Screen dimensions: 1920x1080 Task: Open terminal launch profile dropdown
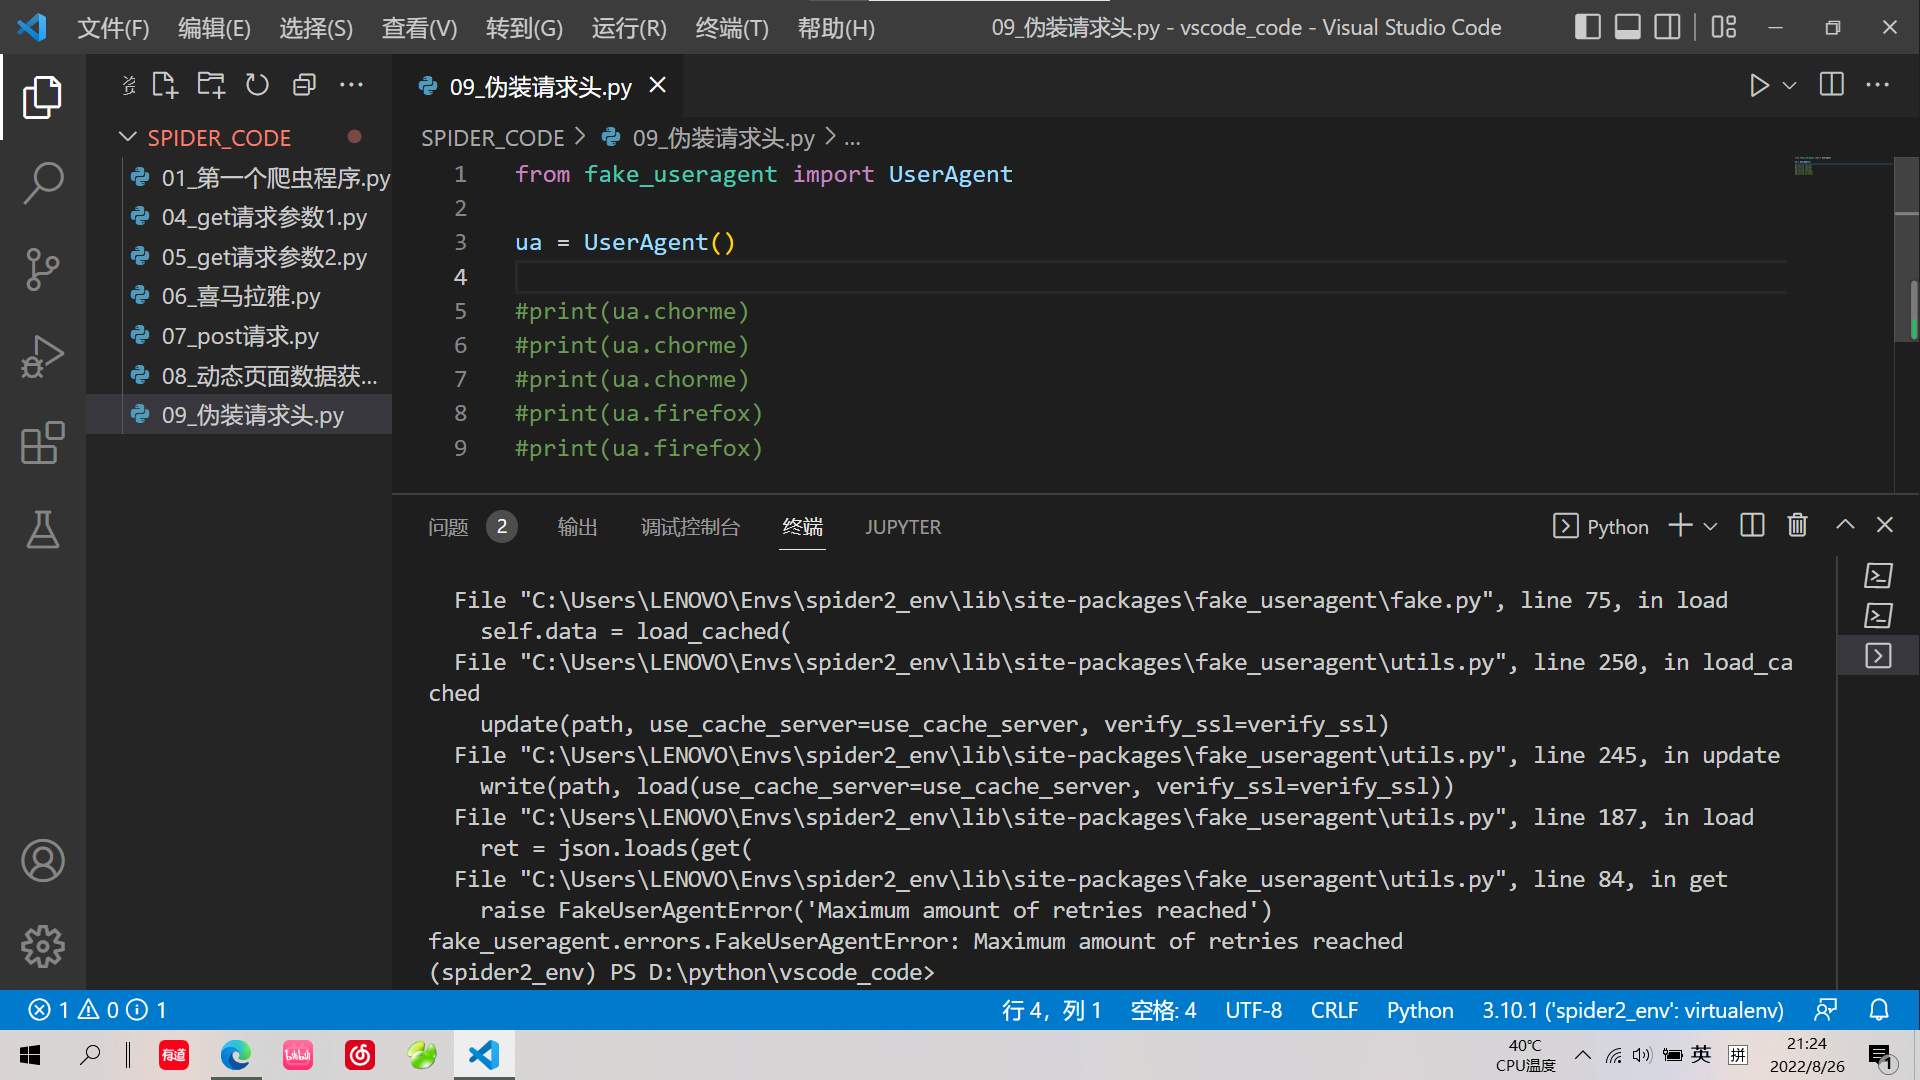click(1710, 526)
